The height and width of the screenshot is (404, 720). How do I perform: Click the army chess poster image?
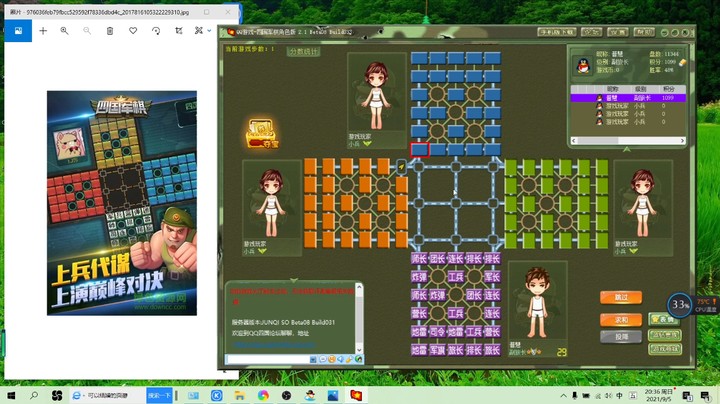122,203
